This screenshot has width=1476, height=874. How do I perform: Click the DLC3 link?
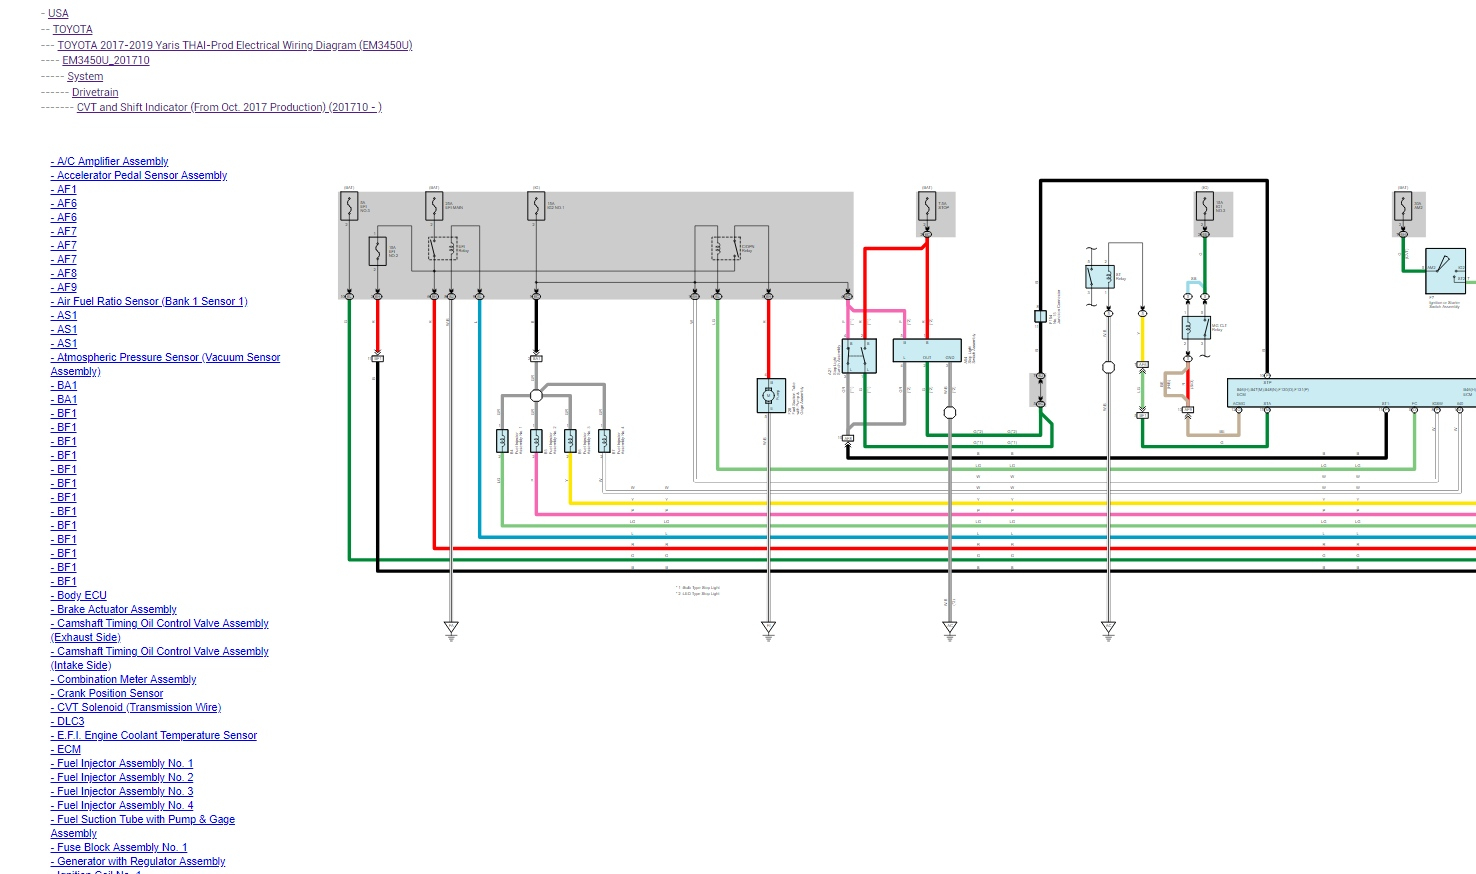pos(68,721)
